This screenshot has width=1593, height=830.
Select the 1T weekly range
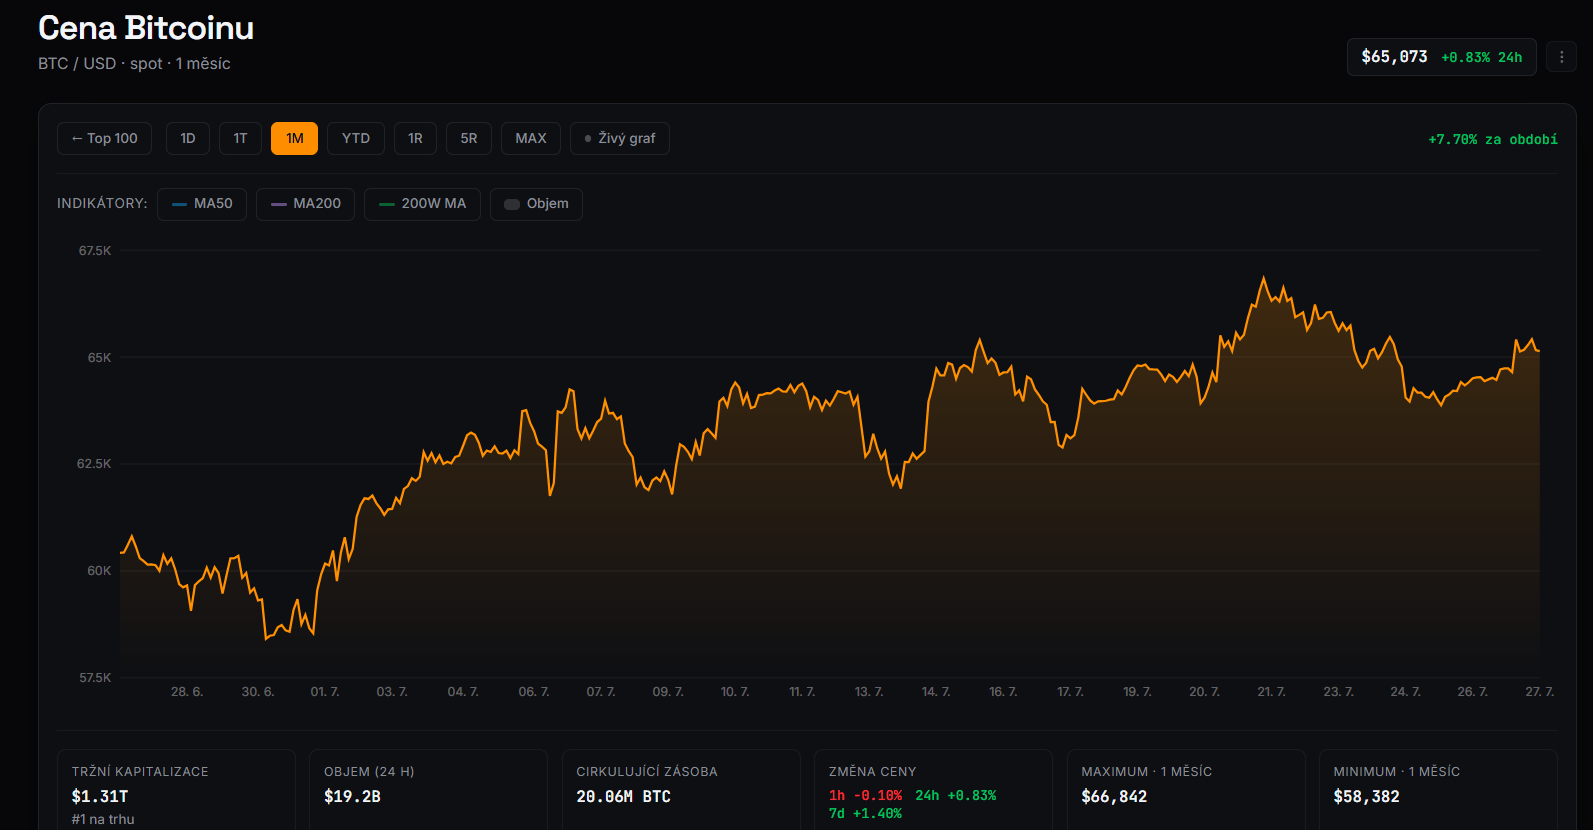pyautogui.click(x=240, y=138)
